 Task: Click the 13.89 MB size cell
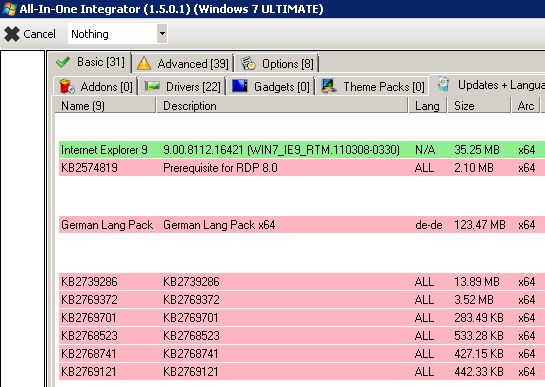point(477,282)
